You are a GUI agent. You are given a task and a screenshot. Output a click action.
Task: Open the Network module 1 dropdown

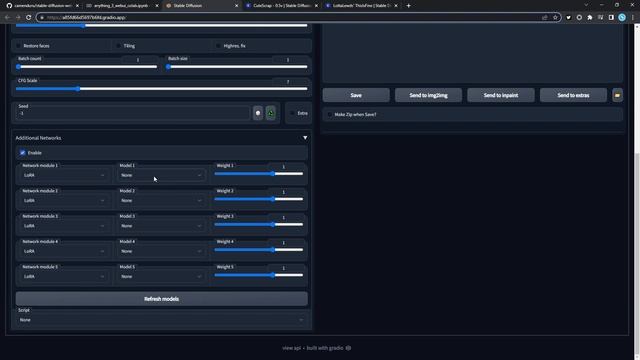click(64, 175)
